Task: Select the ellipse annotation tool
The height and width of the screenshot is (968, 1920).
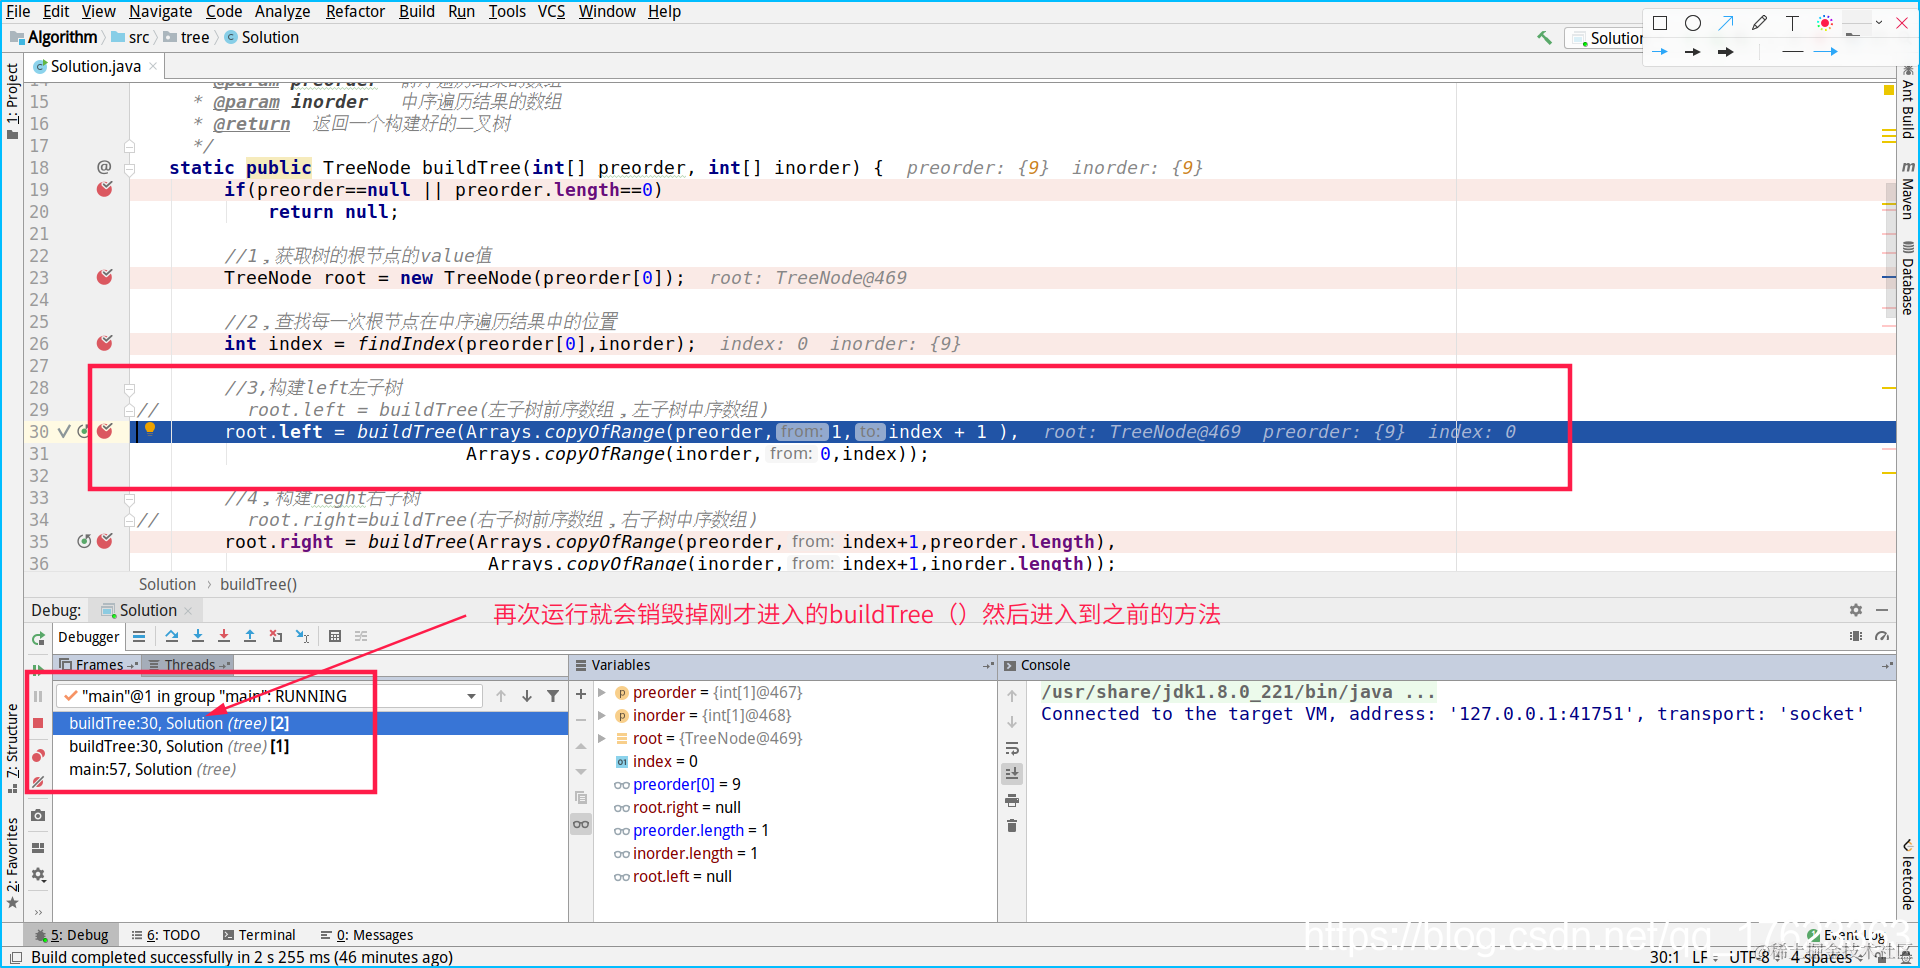Action: pyautogui.click(x=1693, y=23)
